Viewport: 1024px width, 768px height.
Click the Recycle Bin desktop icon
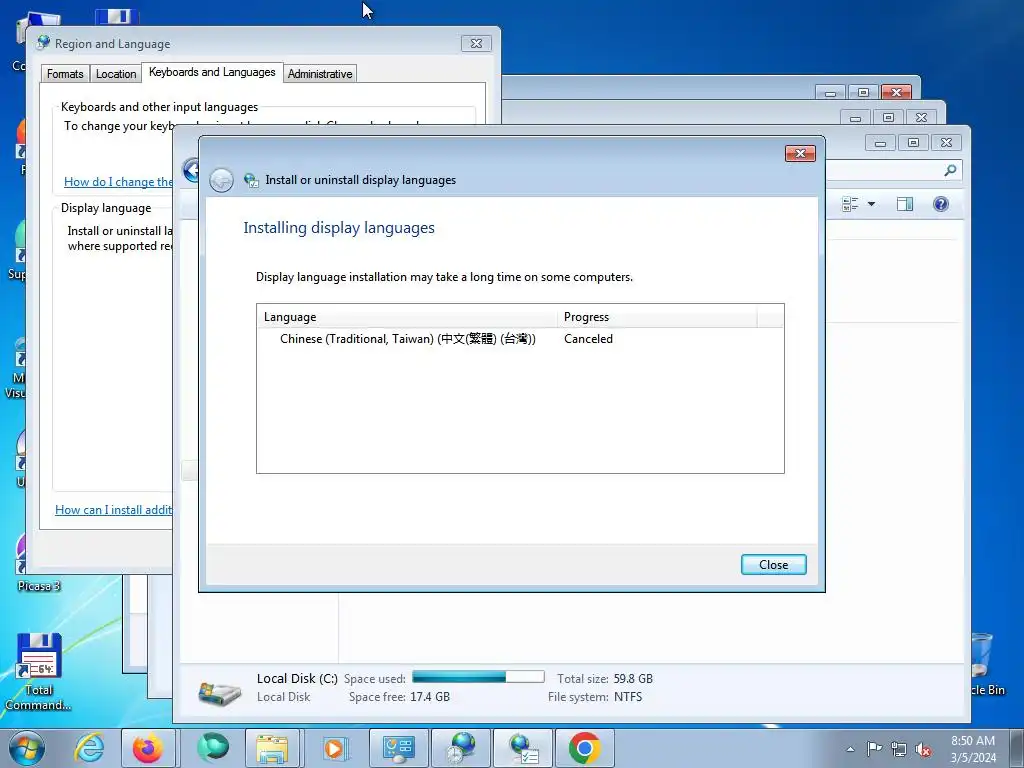(985, 664)
